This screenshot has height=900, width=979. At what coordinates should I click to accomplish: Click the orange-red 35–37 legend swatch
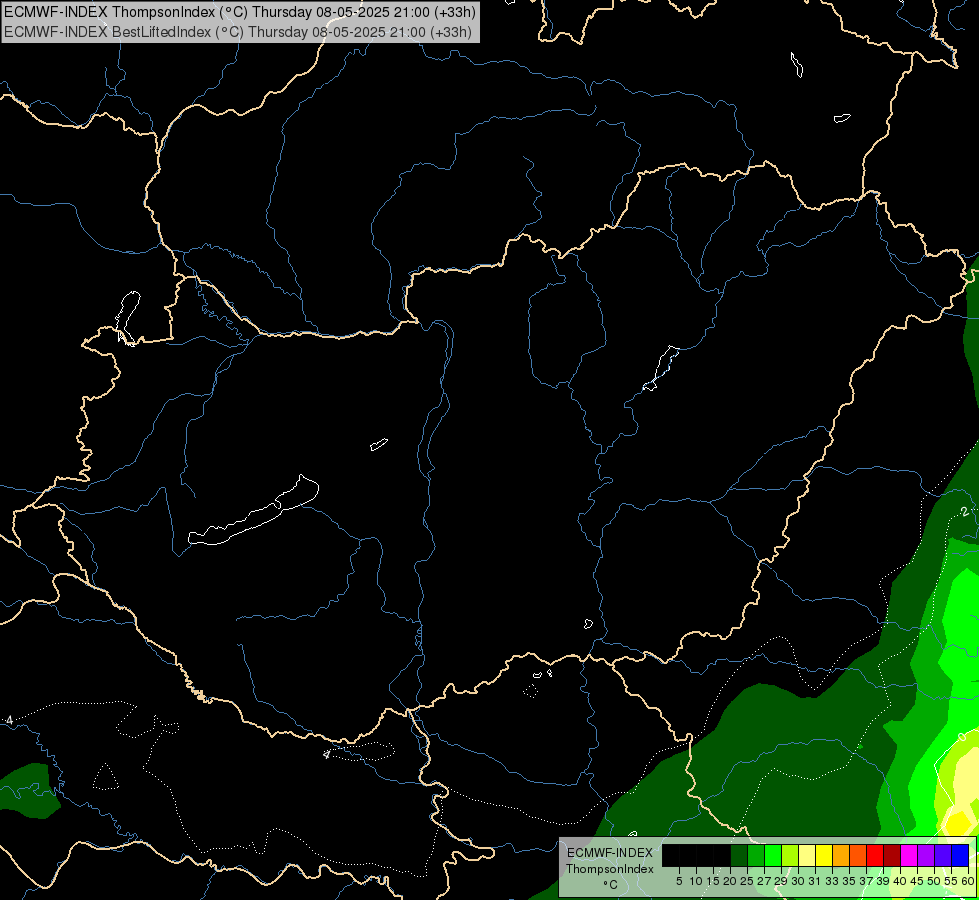click(857, 856)
